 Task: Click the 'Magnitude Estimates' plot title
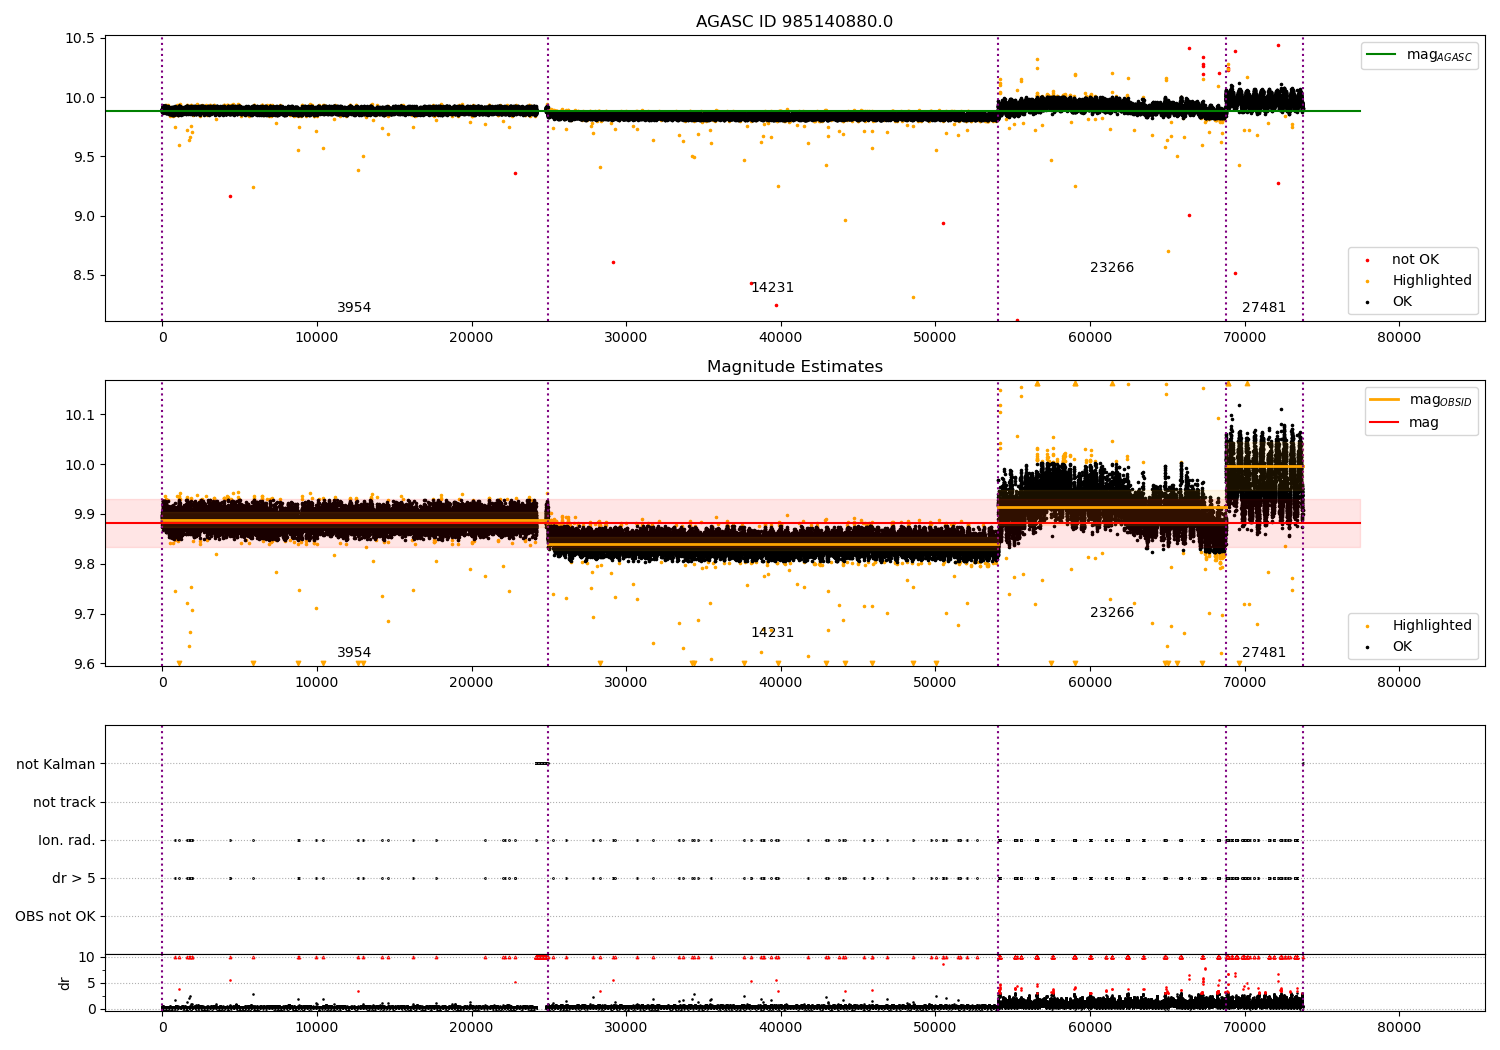point(794,367)
